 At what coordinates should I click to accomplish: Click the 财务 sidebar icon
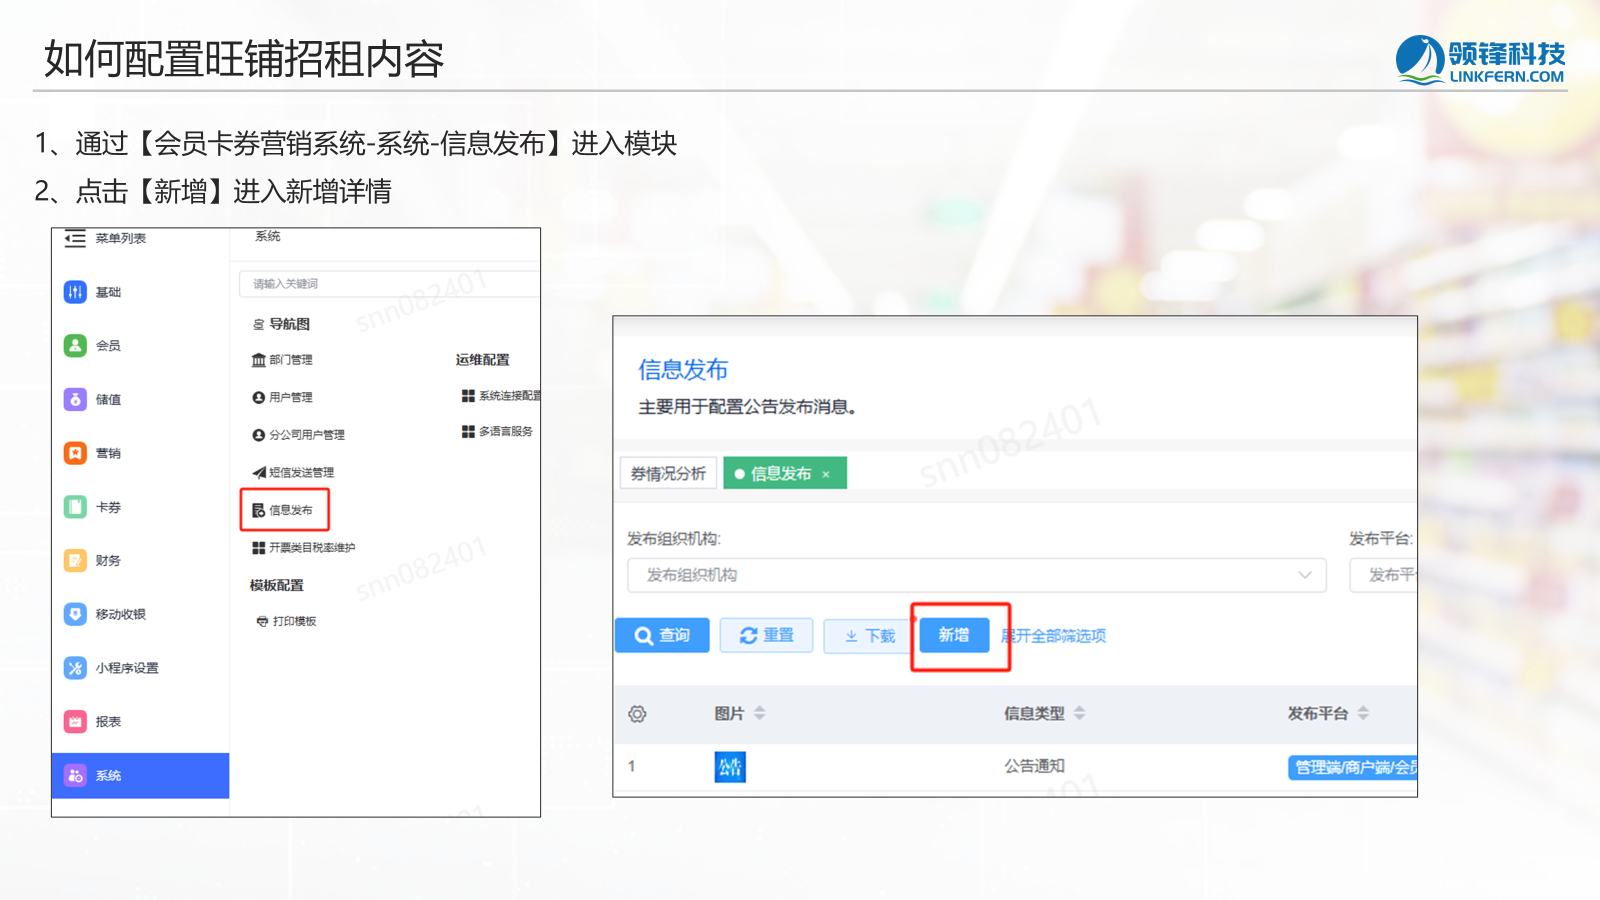(75, 560)
